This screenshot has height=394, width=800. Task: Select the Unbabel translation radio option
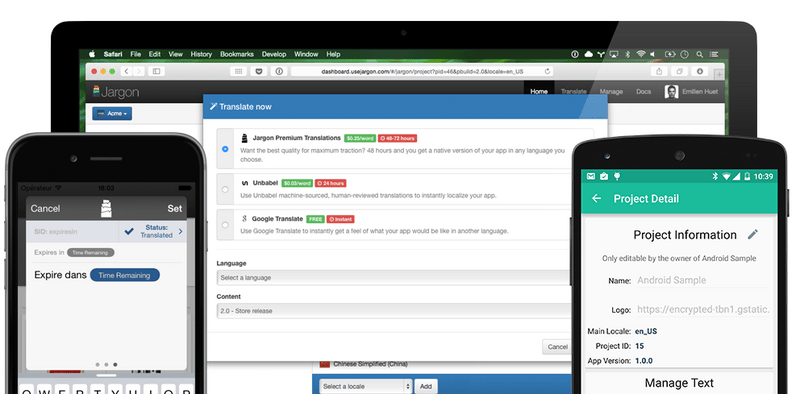pyautogui.click(x=225, y=189)
